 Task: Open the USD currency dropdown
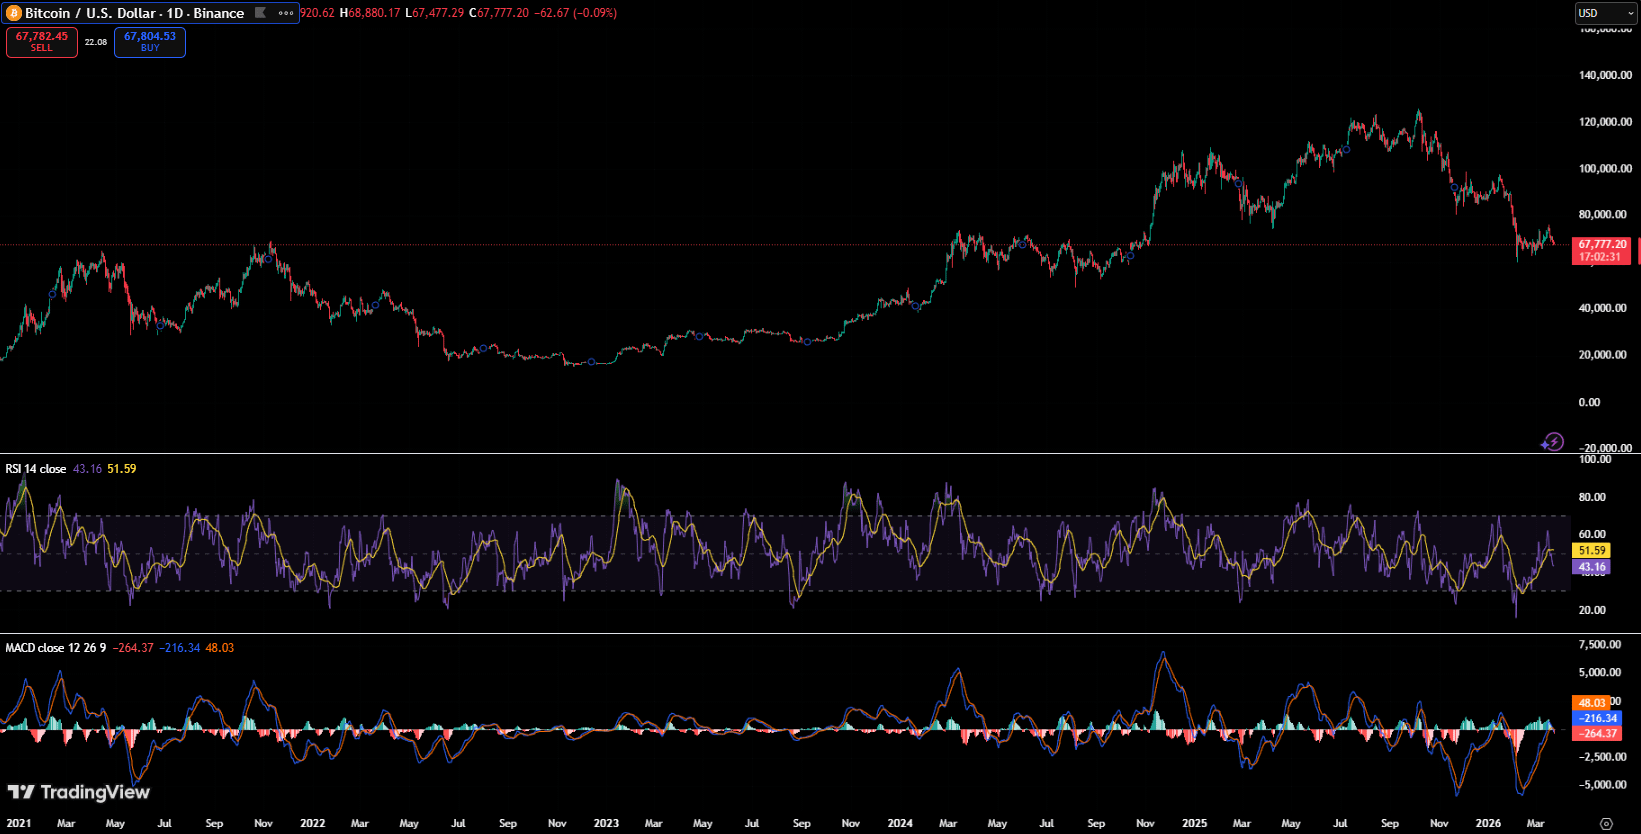point(1605,13)
